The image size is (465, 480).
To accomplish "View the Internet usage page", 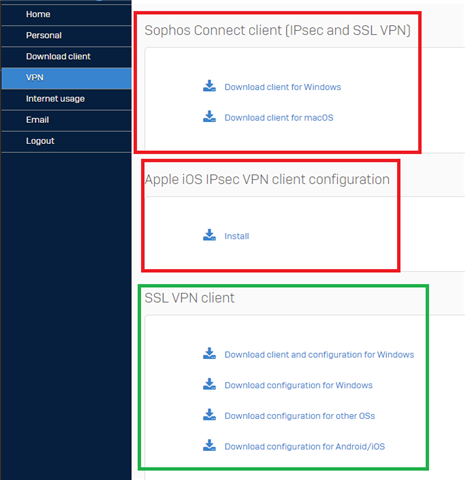I will tap(66, 99).
